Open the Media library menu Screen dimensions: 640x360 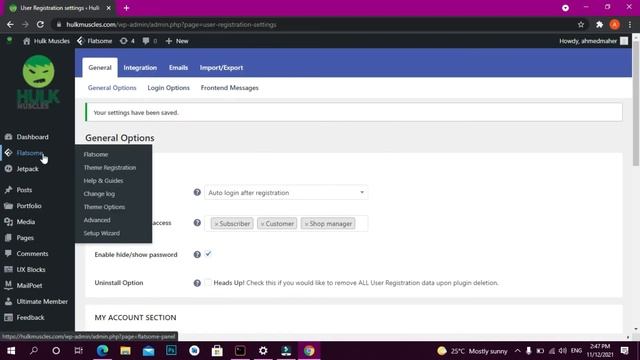click(x=25, y=222)
